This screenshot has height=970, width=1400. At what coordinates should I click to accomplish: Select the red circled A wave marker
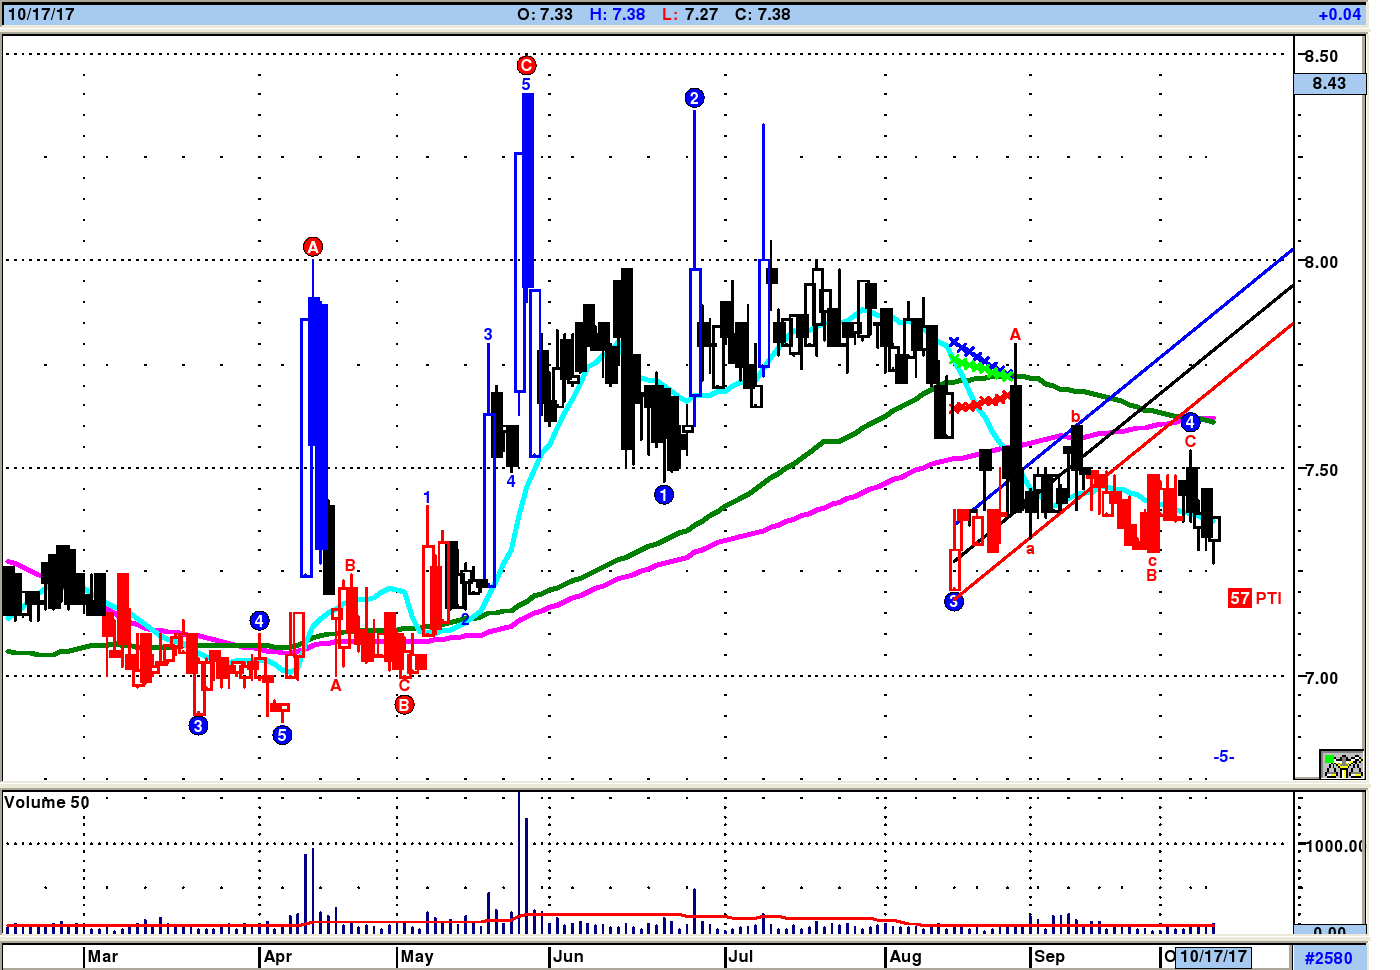tap(313, 247)
